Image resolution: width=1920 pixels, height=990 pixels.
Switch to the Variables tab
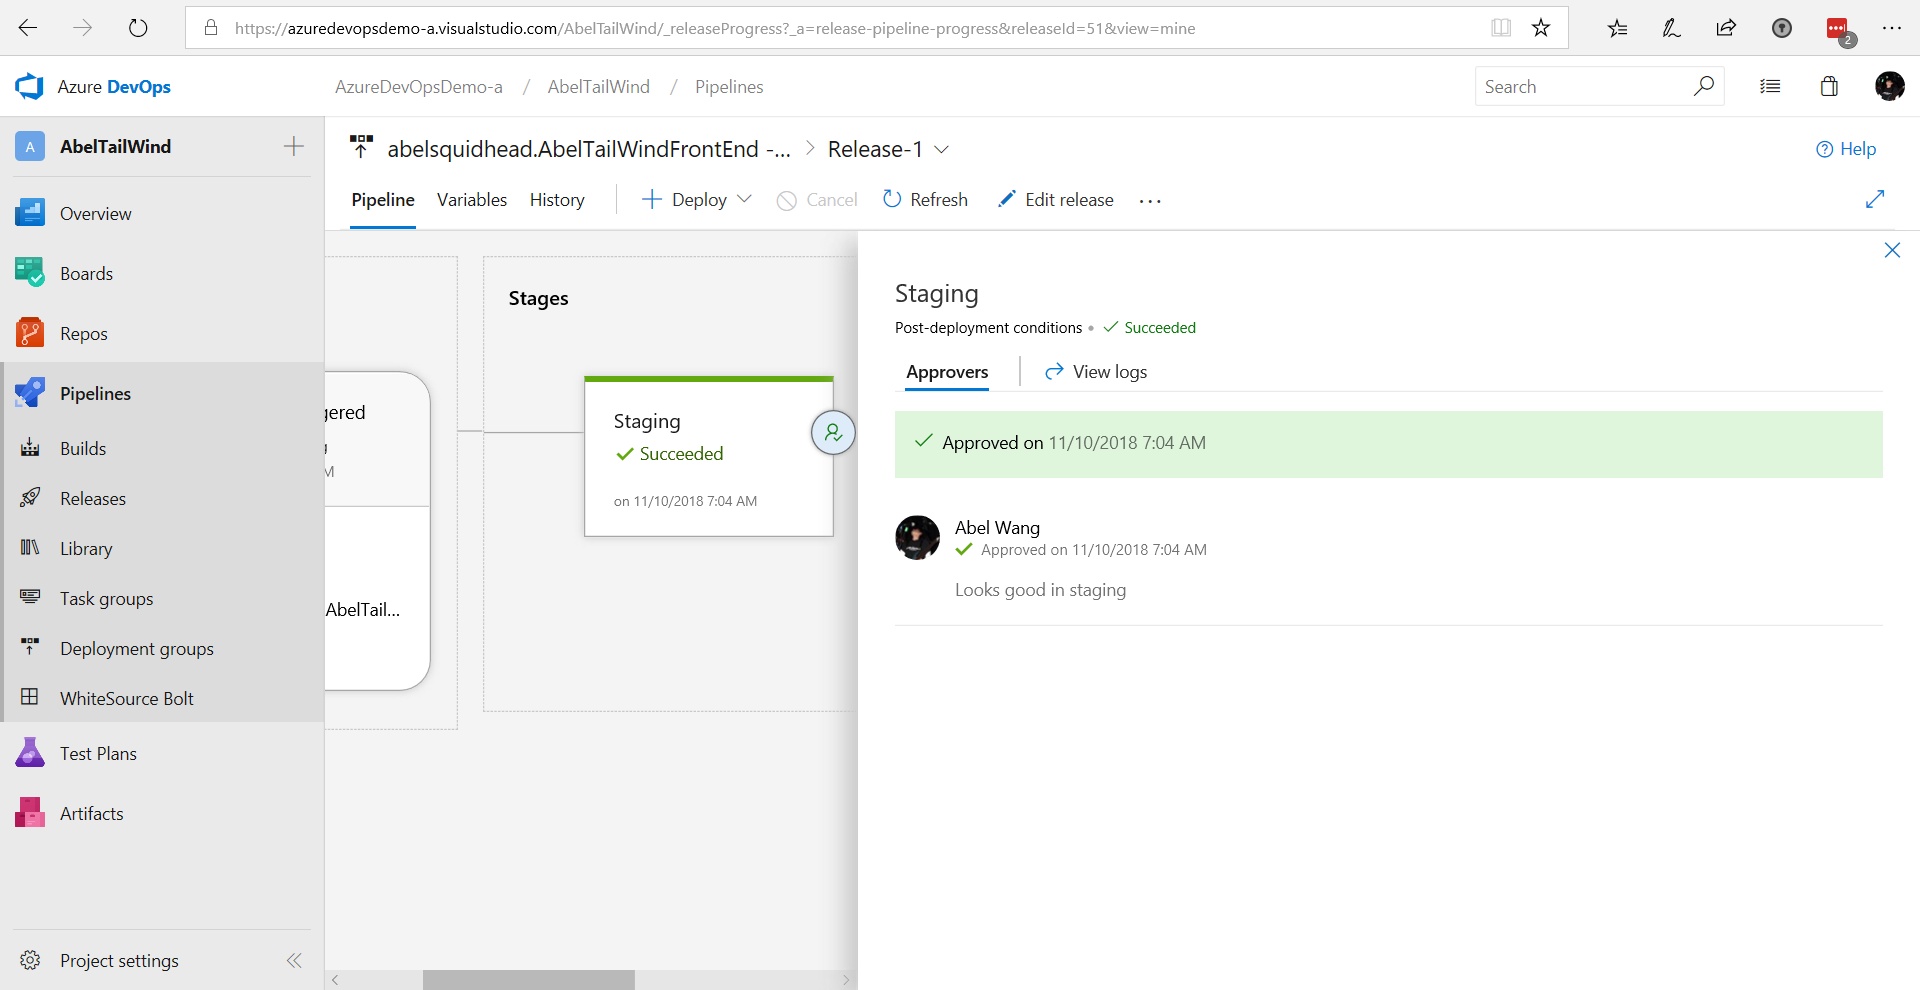[472, 200]
